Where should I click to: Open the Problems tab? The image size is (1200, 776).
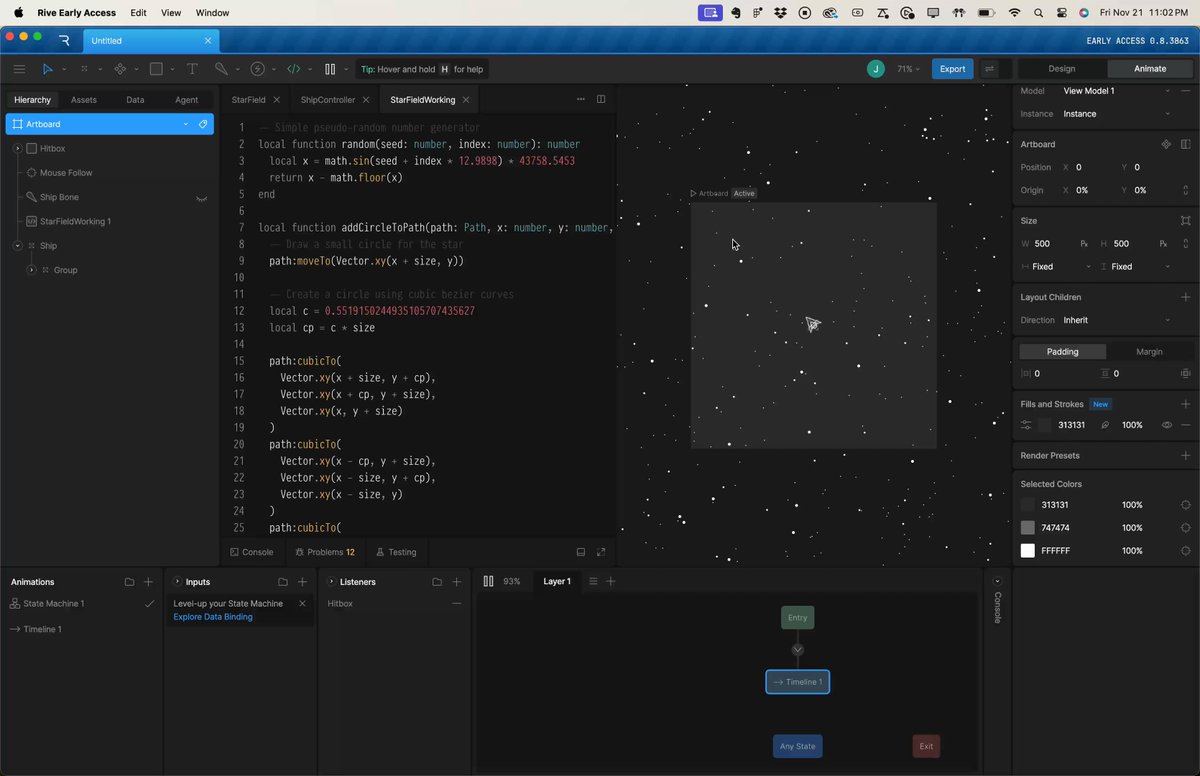325,552
